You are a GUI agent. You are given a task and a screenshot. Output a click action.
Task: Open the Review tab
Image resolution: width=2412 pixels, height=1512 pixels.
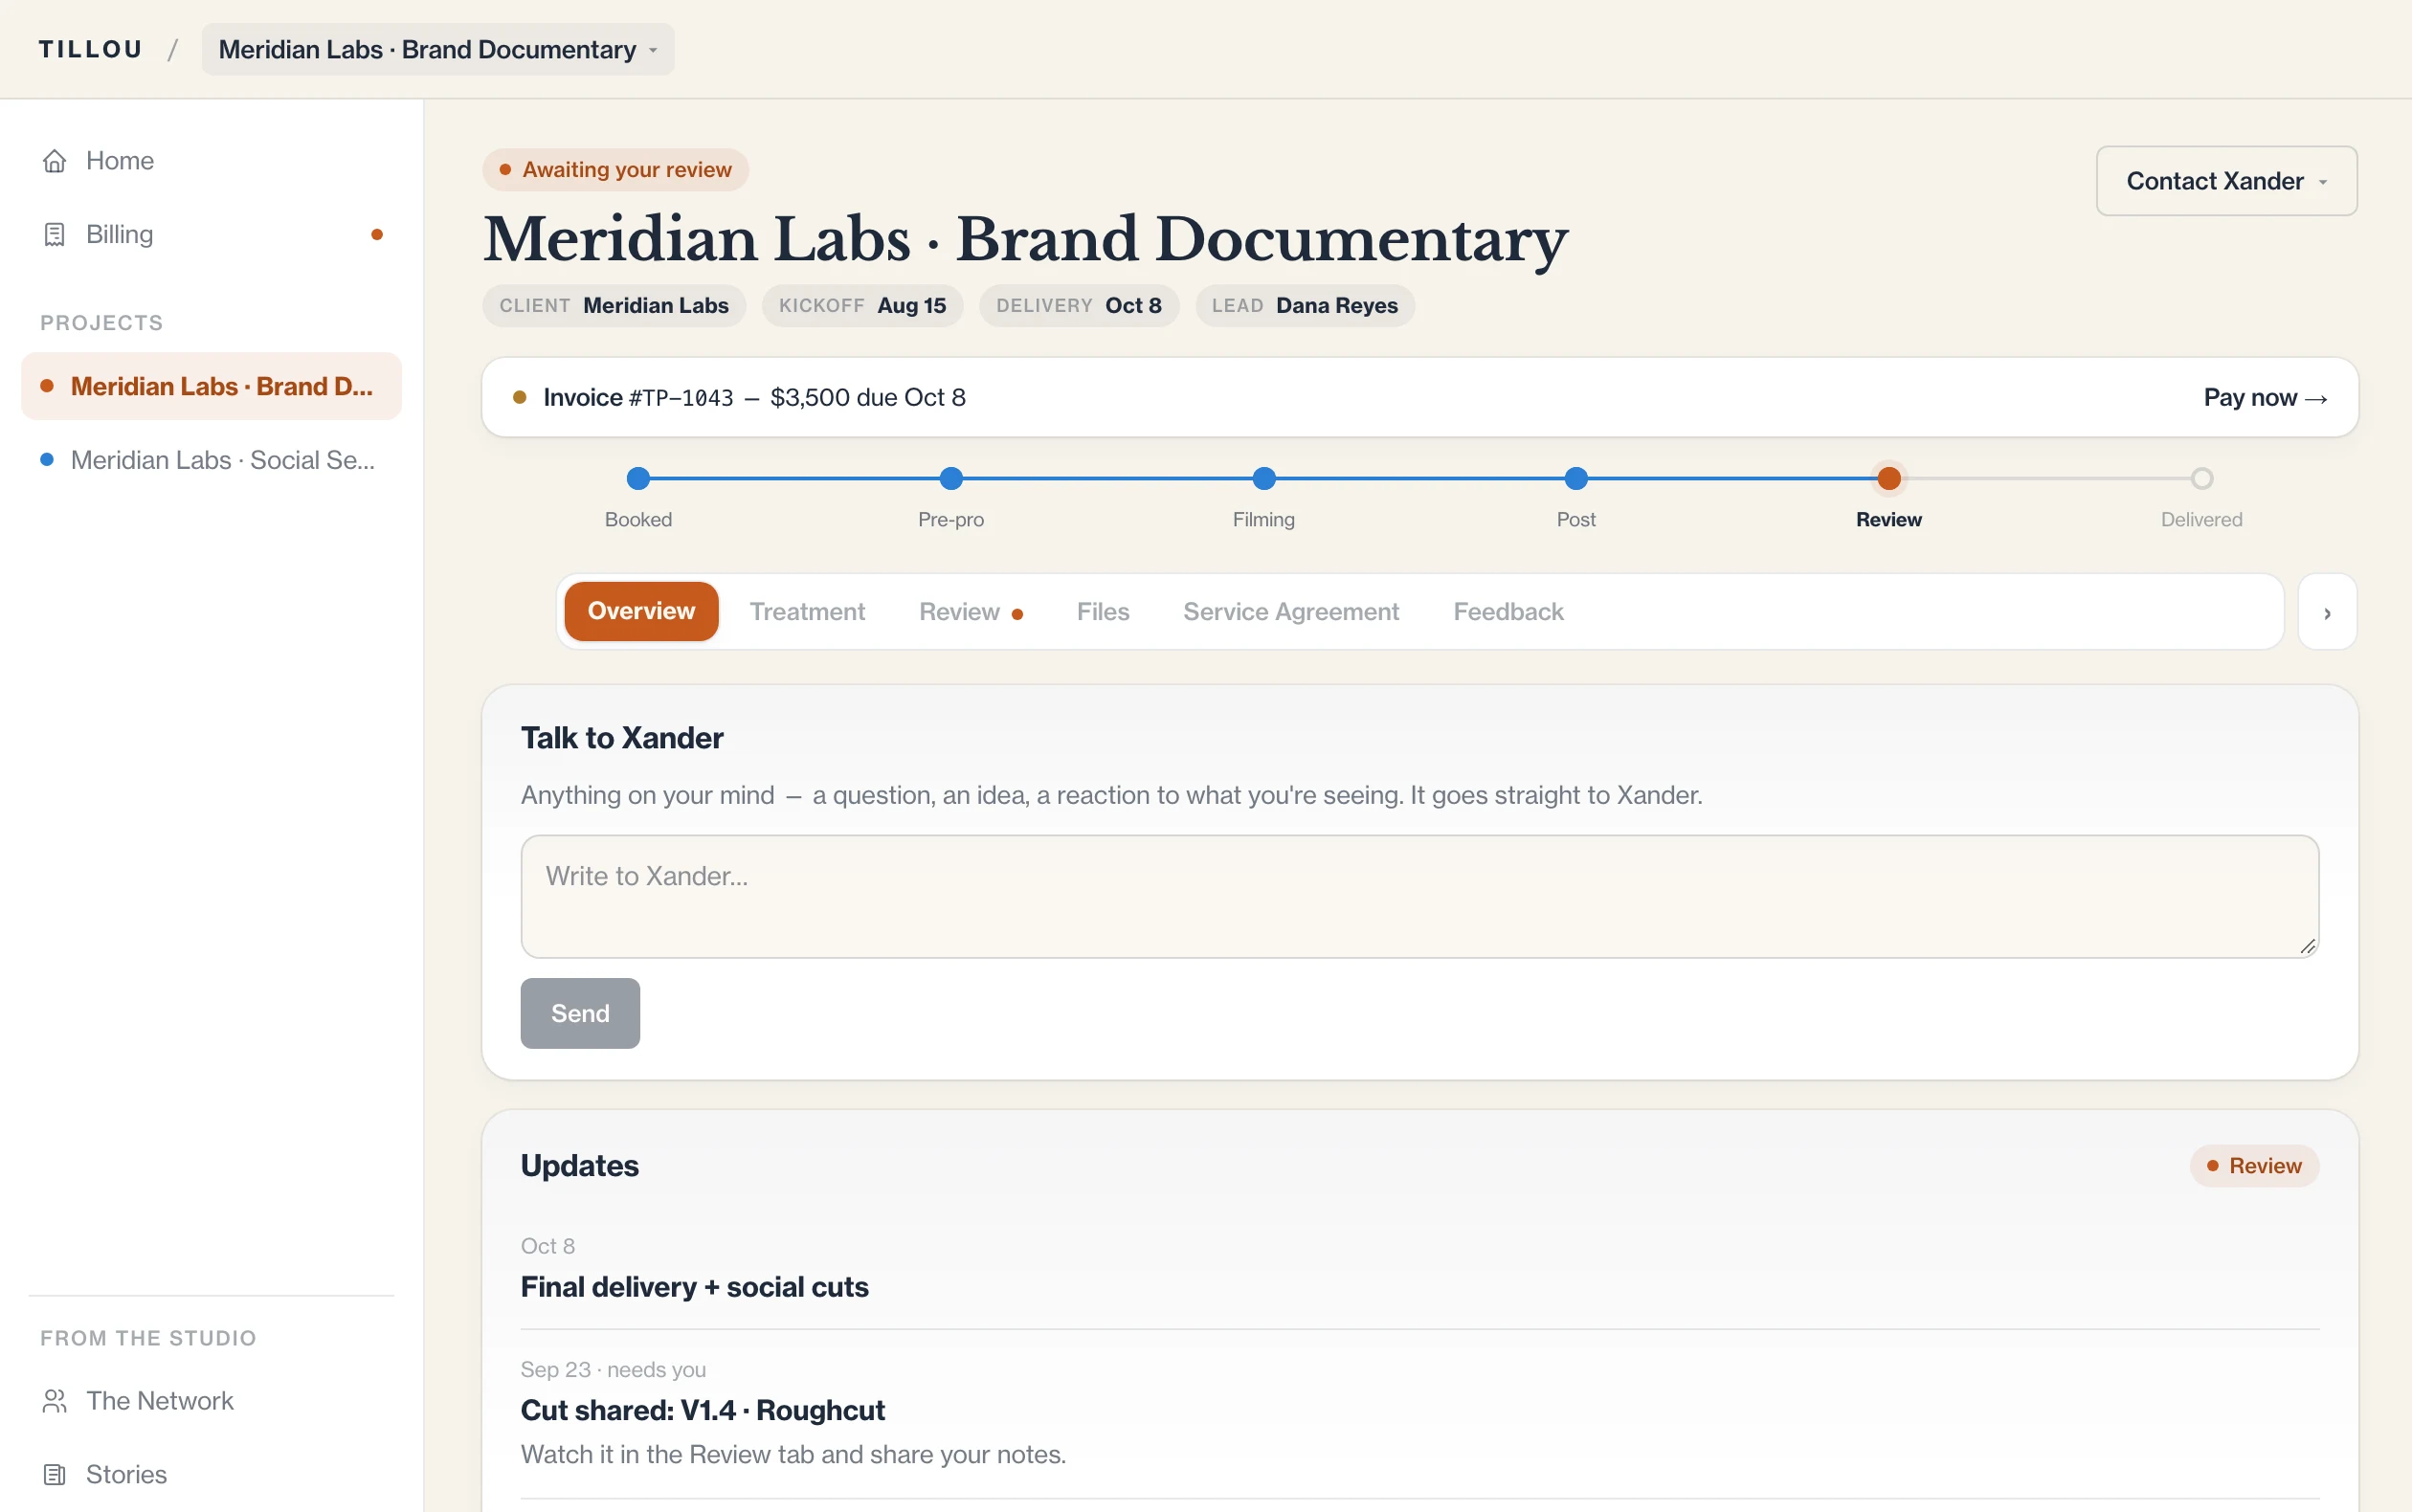[970, 611]
